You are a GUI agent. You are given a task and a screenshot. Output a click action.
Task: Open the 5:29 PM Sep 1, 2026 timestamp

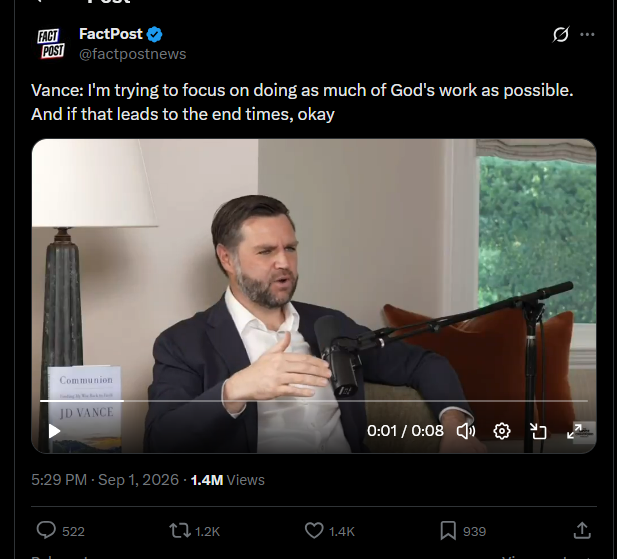[105, 480]
